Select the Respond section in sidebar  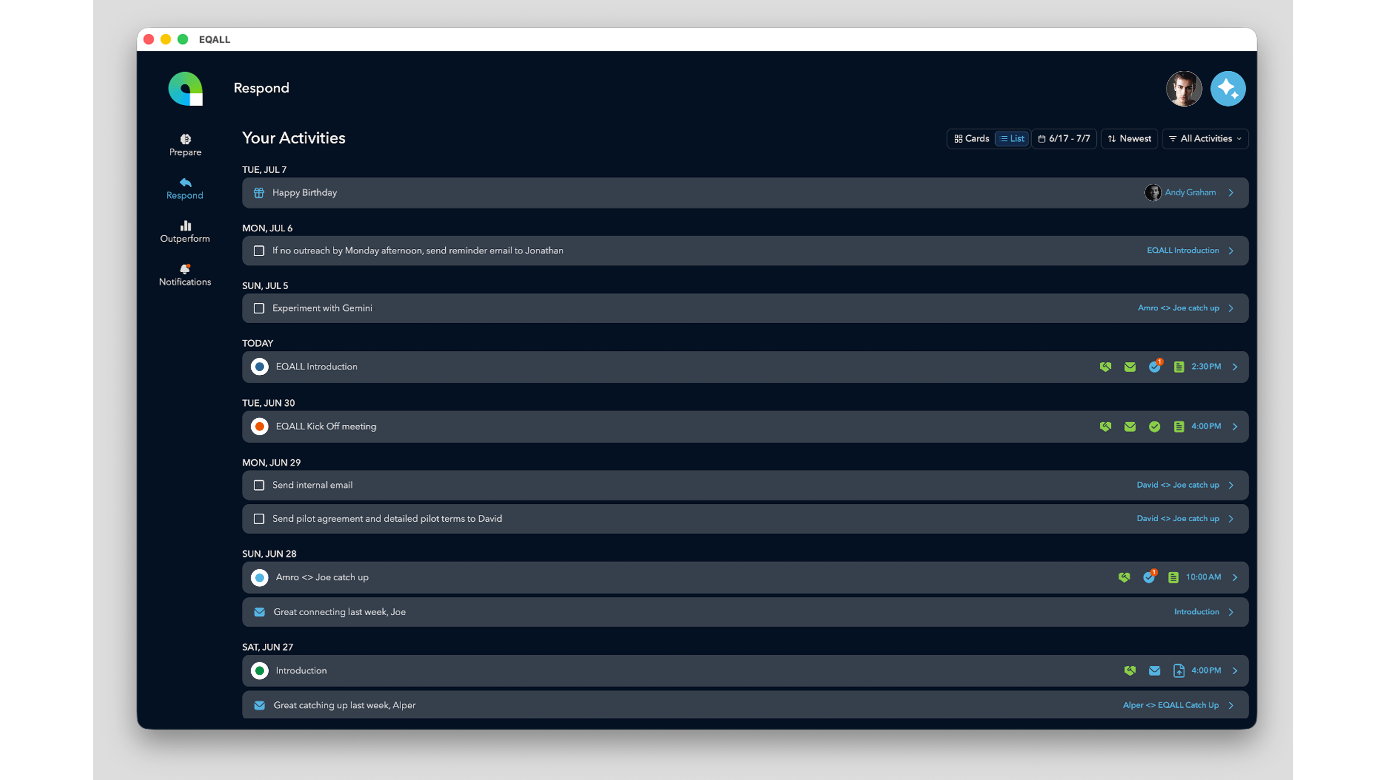pyautogui.click(x=185, y=189)
